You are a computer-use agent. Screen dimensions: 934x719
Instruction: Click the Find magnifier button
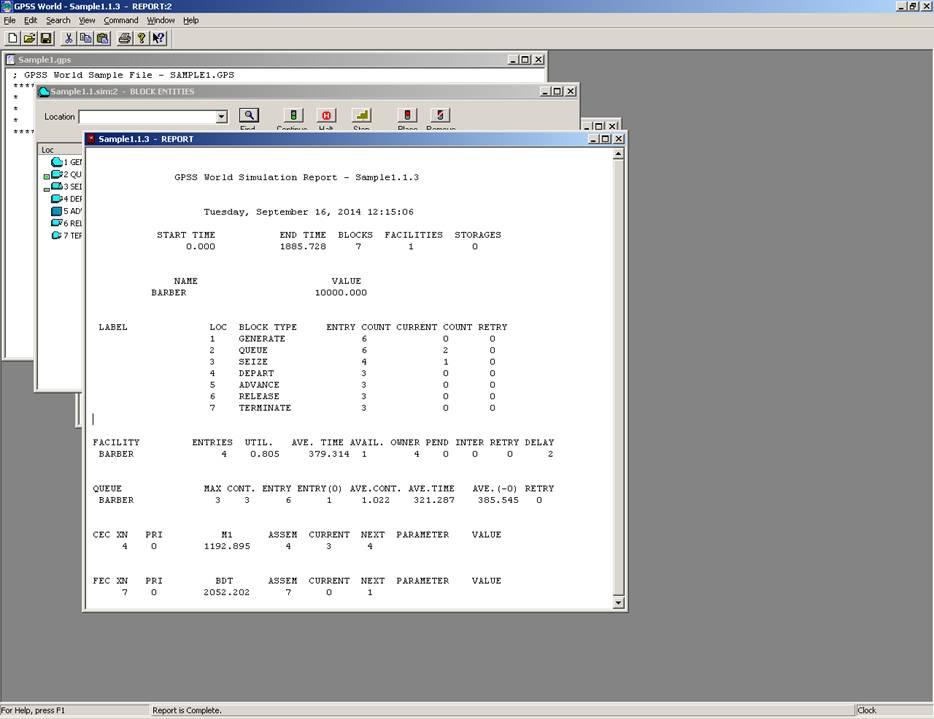[248, 116]
